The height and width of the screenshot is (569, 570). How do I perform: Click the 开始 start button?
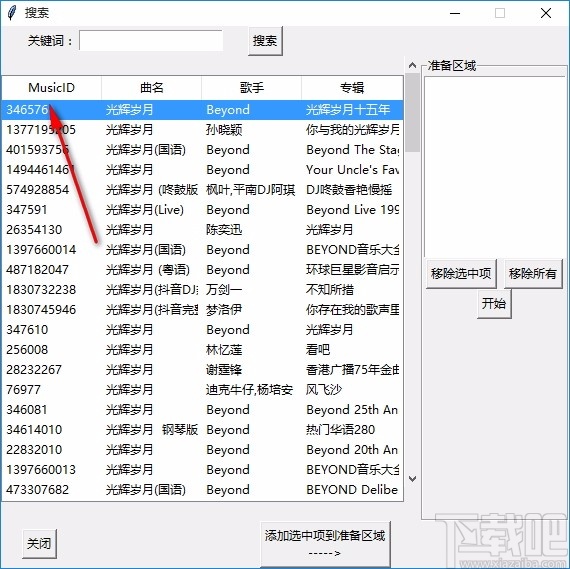point(494,304)
